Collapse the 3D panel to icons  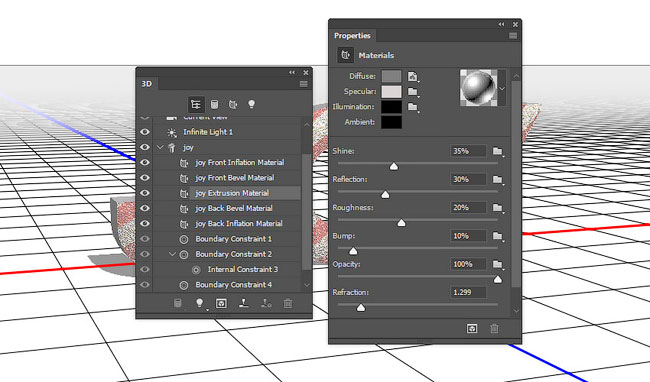point(292,72)
